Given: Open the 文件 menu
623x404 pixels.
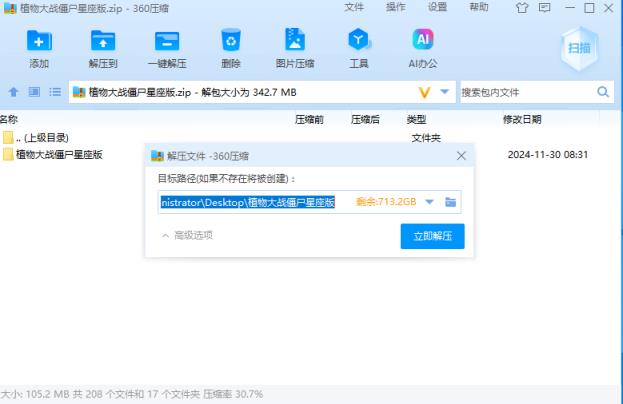Looking at the screenshot, I should [354, 7].
